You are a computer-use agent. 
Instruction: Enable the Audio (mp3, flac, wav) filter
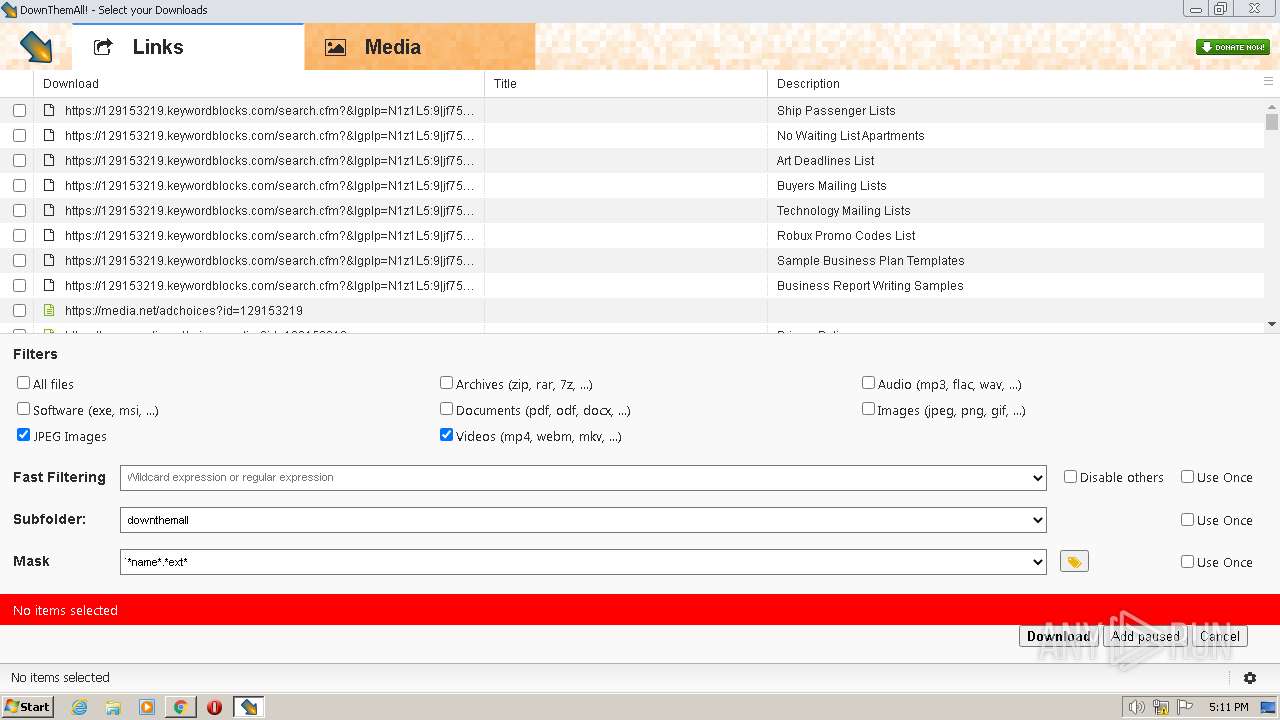coord(868,383)
